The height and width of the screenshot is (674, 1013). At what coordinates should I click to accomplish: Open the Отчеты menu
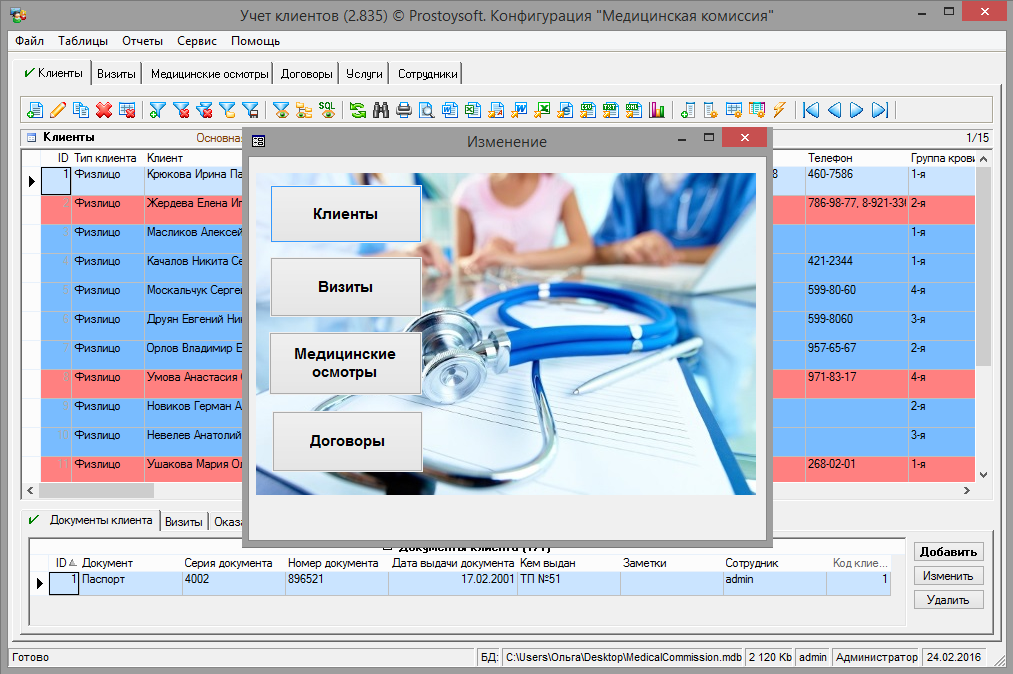(142, 41)
